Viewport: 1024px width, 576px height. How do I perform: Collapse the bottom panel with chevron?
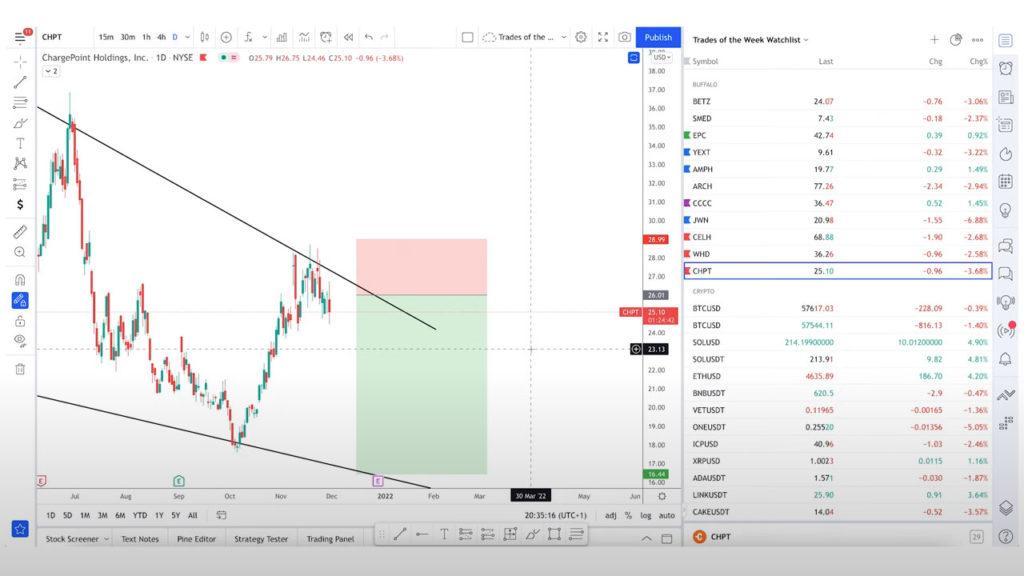[647, 539]
